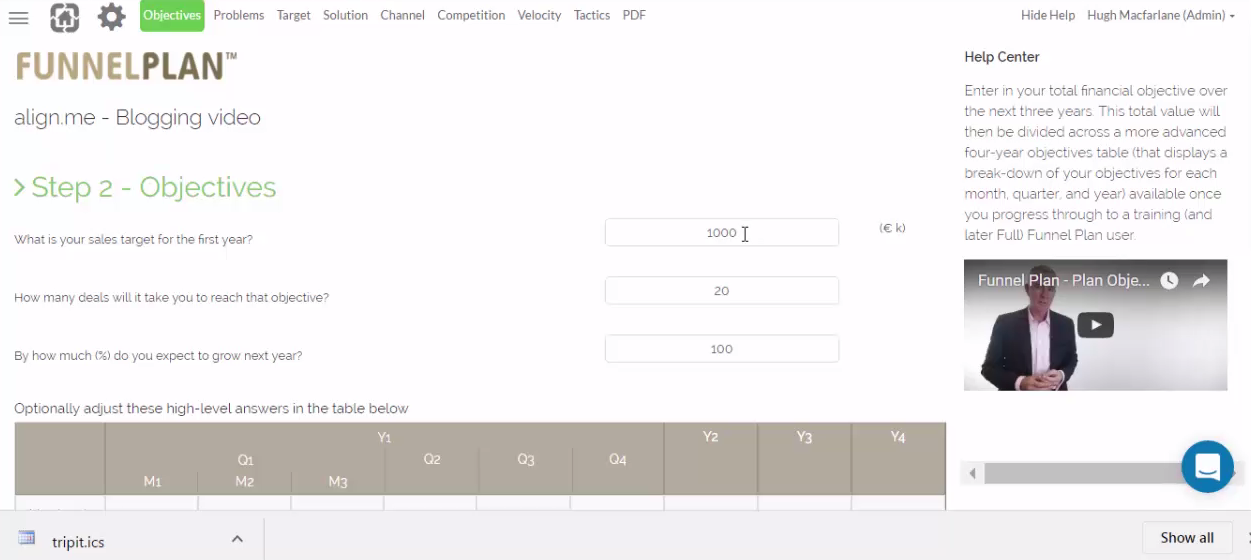Go to the Competition tab
The image size is (1251, 560).
[471, 15]
